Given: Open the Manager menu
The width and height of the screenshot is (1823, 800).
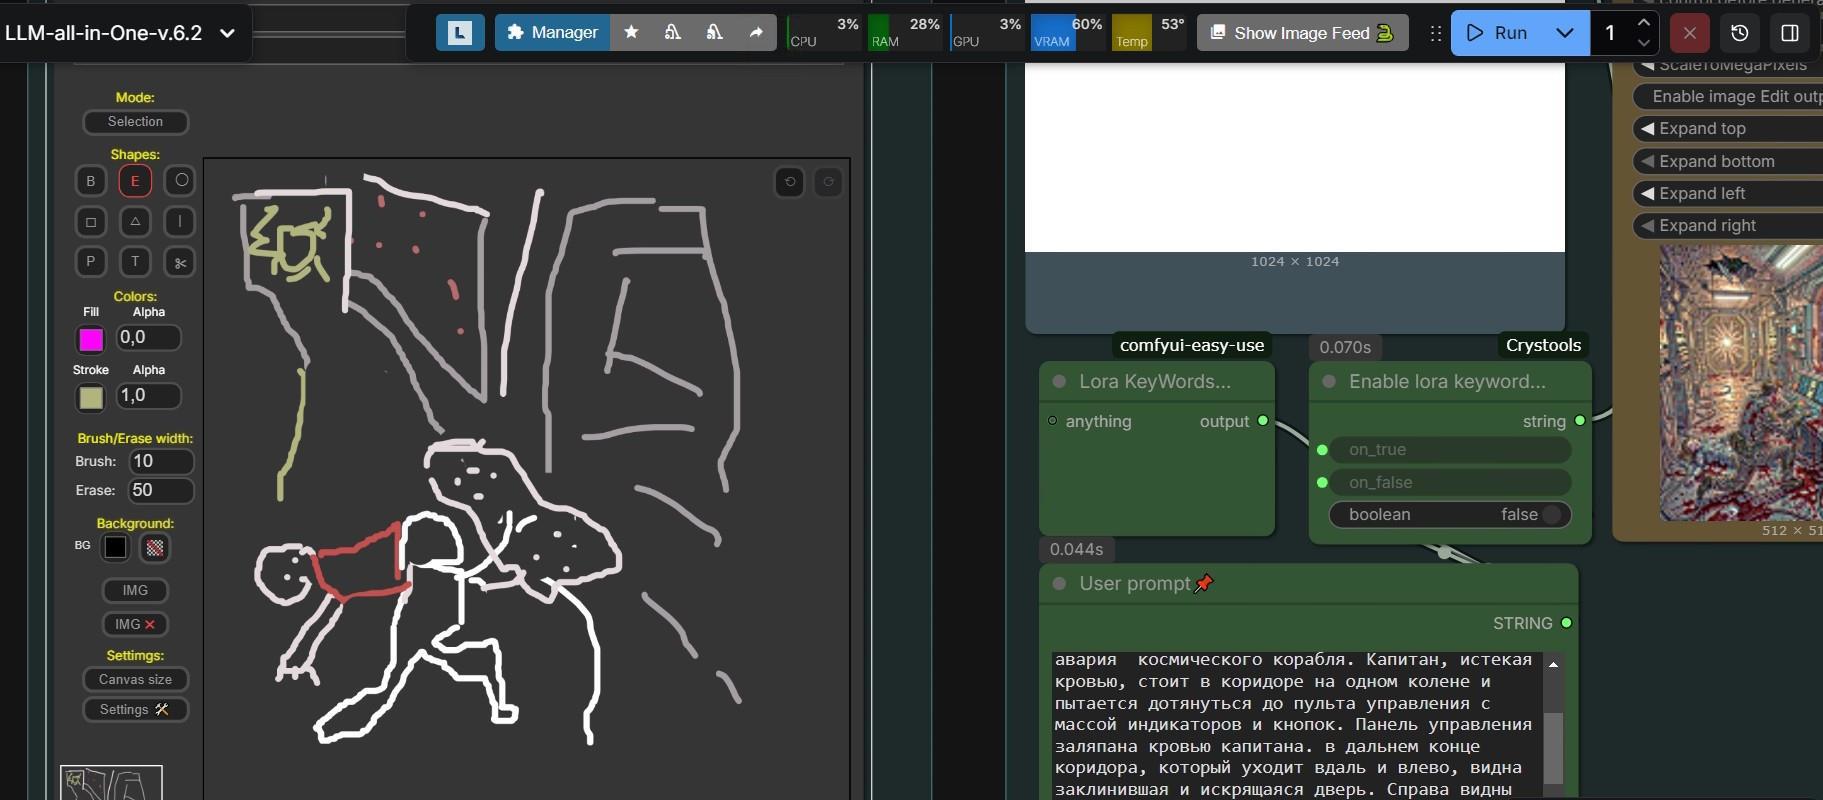Looking at the screenshot, I should [552, 33].
